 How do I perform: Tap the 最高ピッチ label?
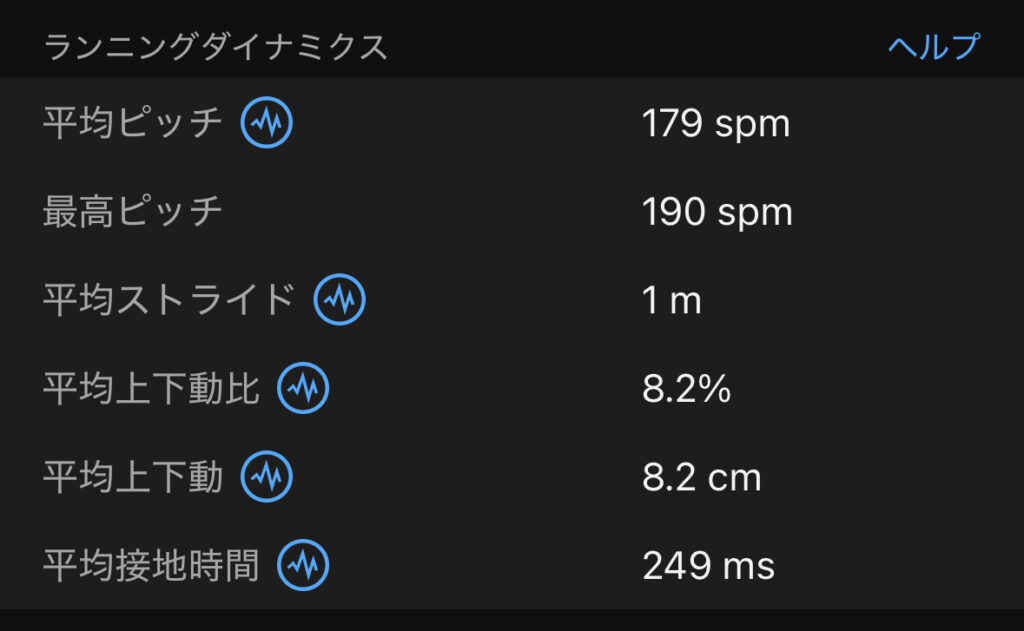[x=132, y=212]
